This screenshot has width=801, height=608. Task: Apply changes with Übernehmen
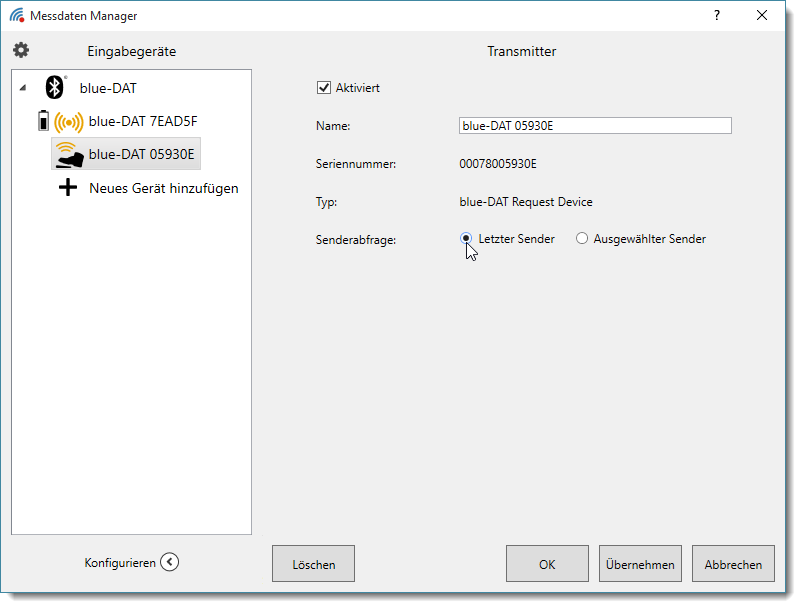coord(640,564)
